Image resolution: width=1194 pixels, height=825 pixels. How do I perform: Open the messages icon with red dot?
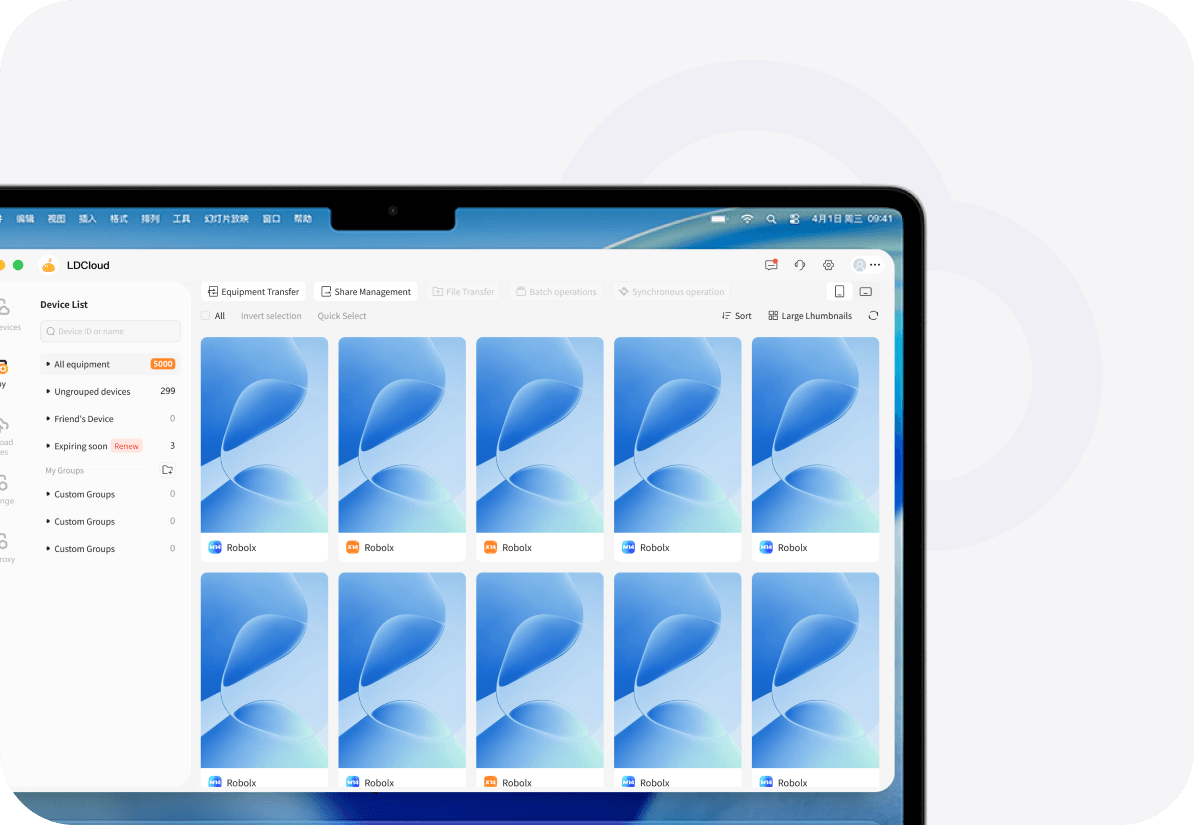pos(771,264)
